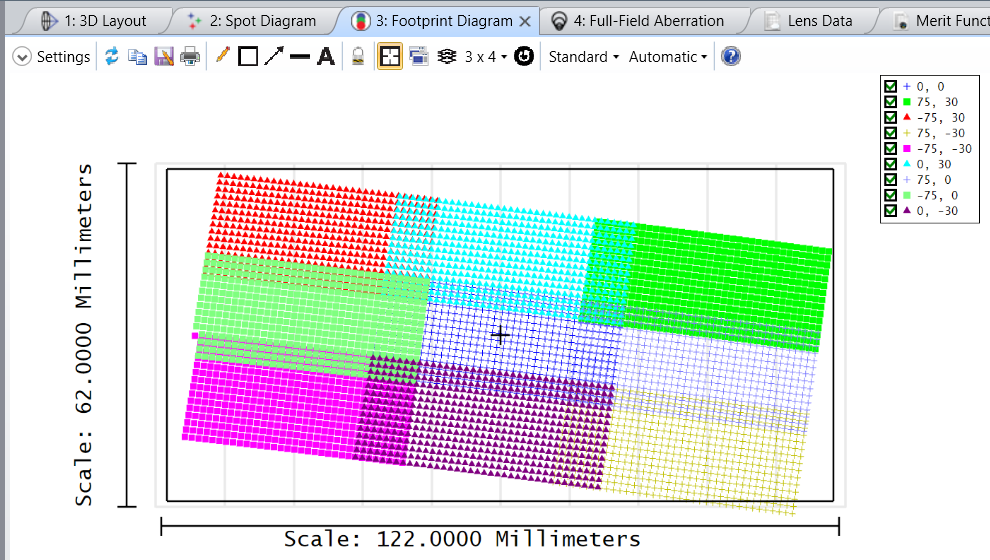This screenshot has width=990, height=560.
Task: Click the red triangle legend marker for -75, 30
Action: coord(907,117)
